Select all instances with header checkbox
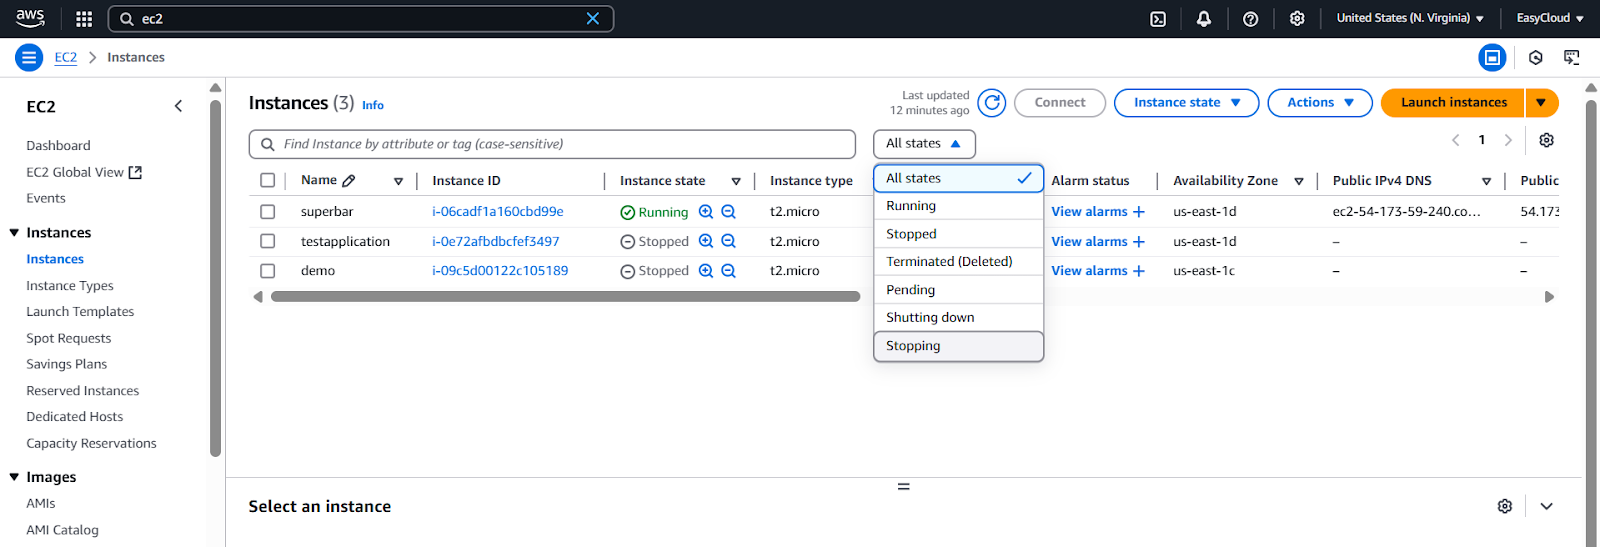Screen dimensions: 1600x547 pyautogui.click(x=267, y=181)
